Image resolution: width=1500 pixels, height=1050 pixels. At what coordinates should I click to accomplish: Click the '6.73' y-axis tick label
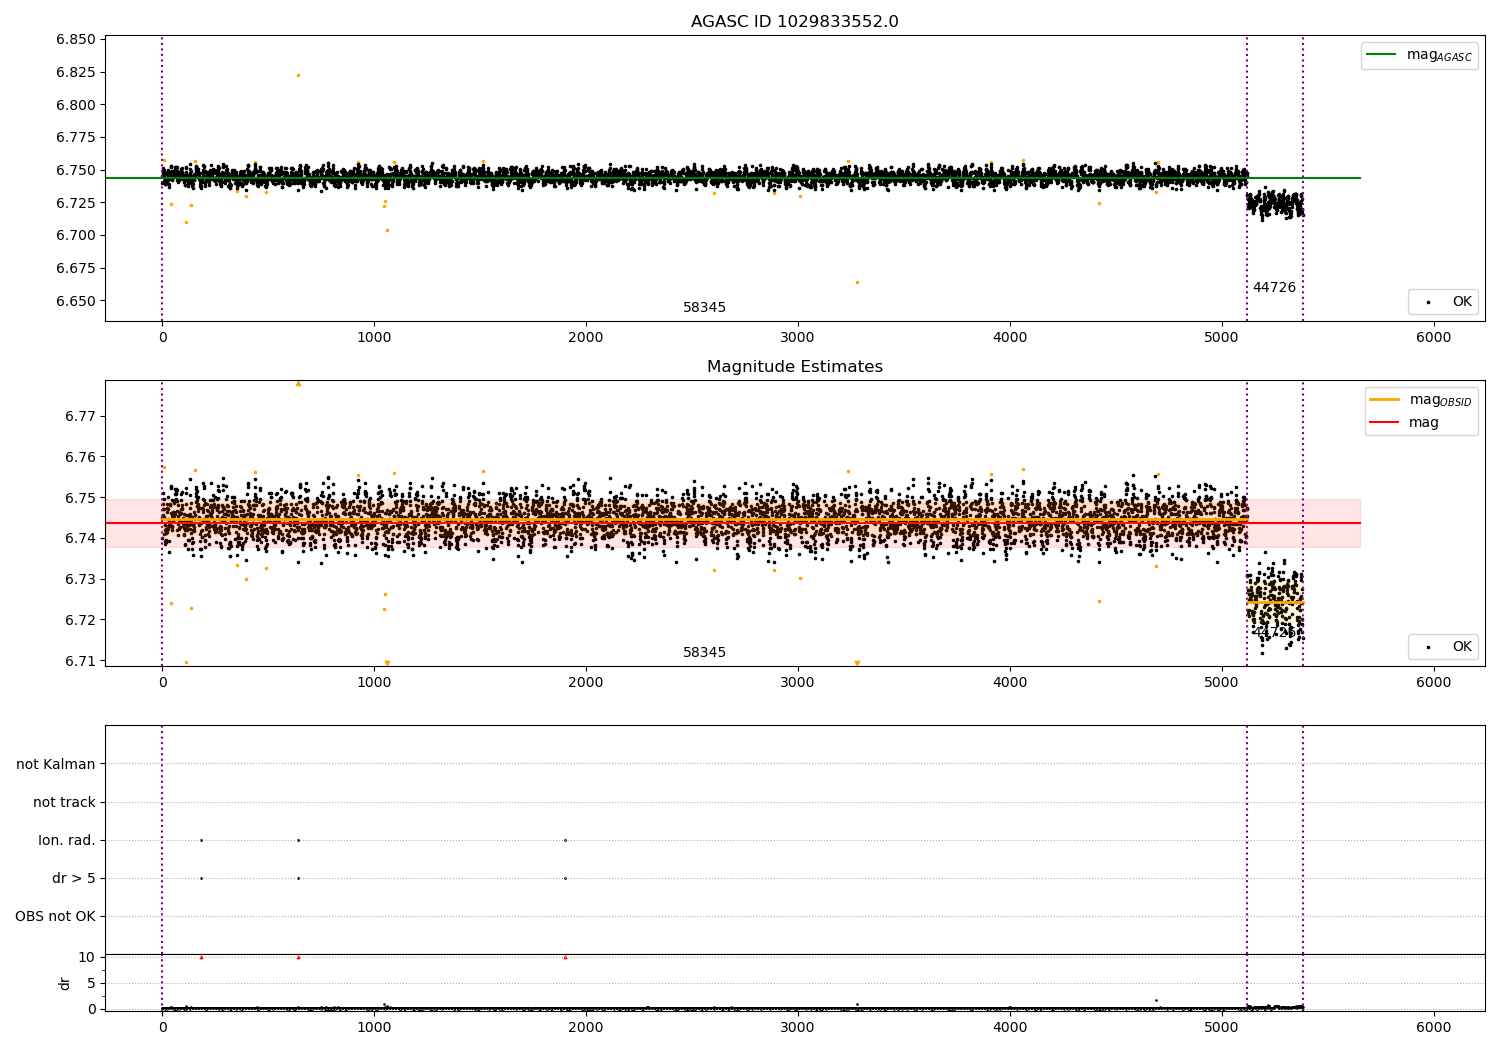click(x=80, y=579)
